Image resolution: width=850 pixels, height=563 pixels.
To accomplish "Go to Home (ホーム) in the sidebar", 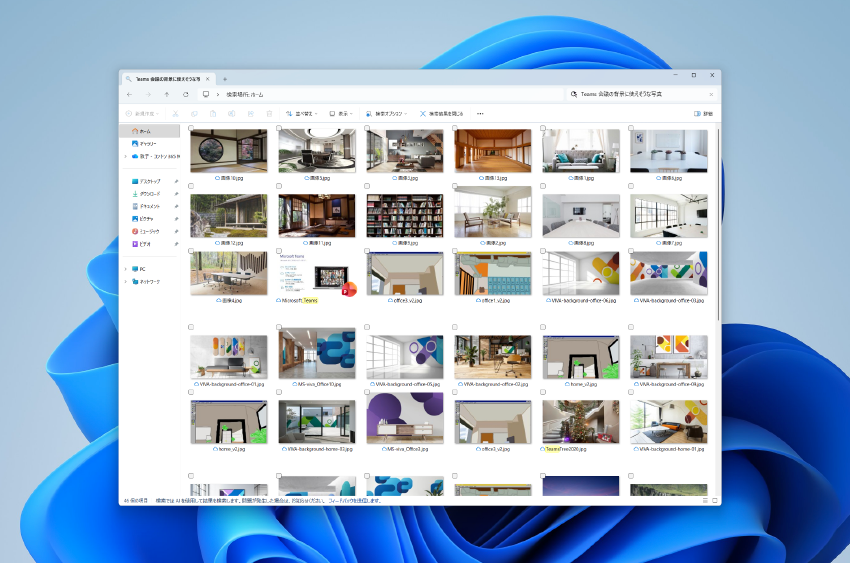I will (x=145, y=131).
